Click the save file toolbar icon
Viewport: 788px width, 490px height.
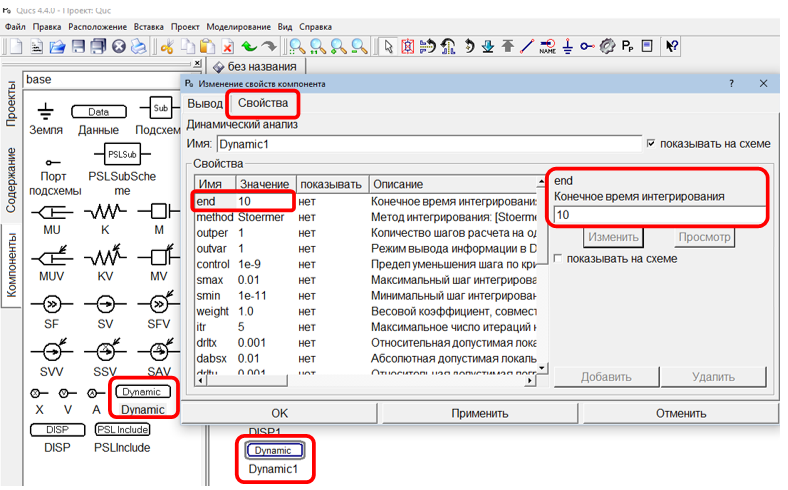click(78, 46)
